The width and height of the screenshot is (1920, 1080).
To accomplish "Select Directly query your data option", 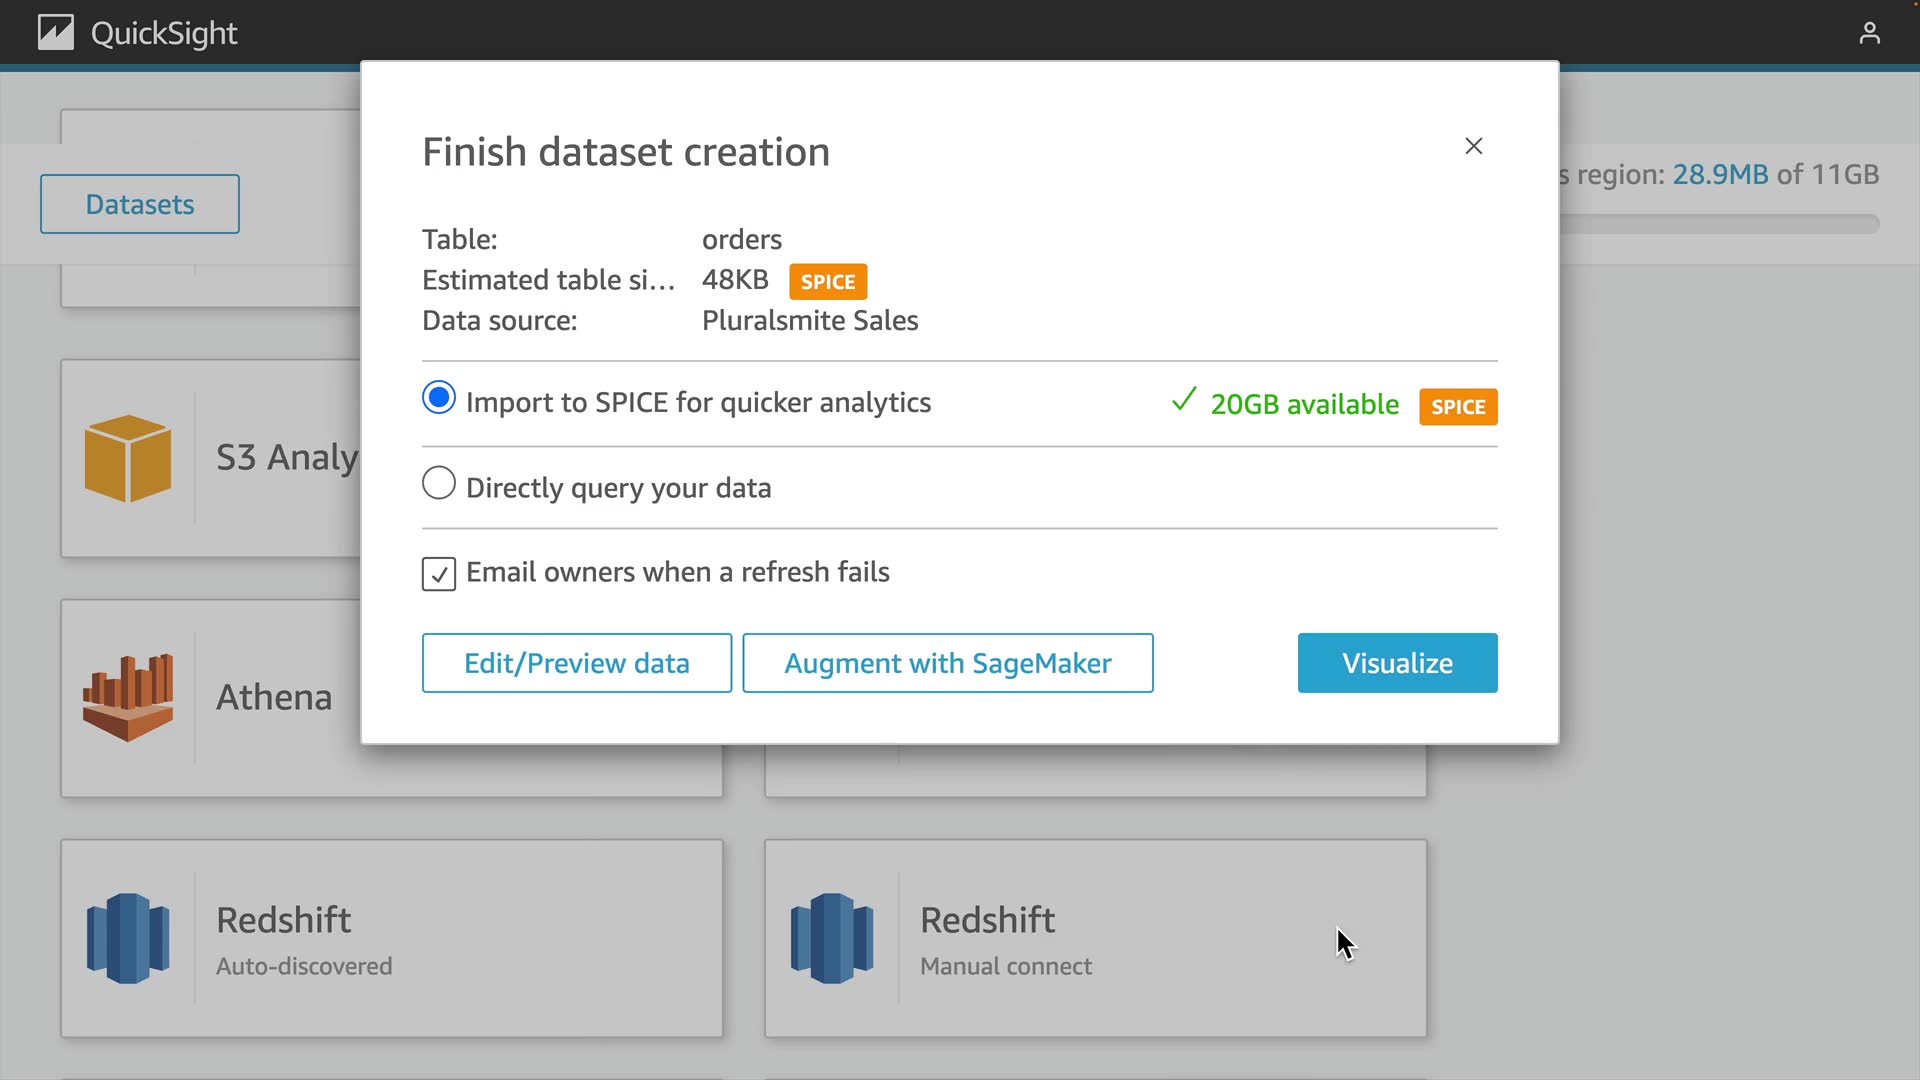I will click(439, 484).
